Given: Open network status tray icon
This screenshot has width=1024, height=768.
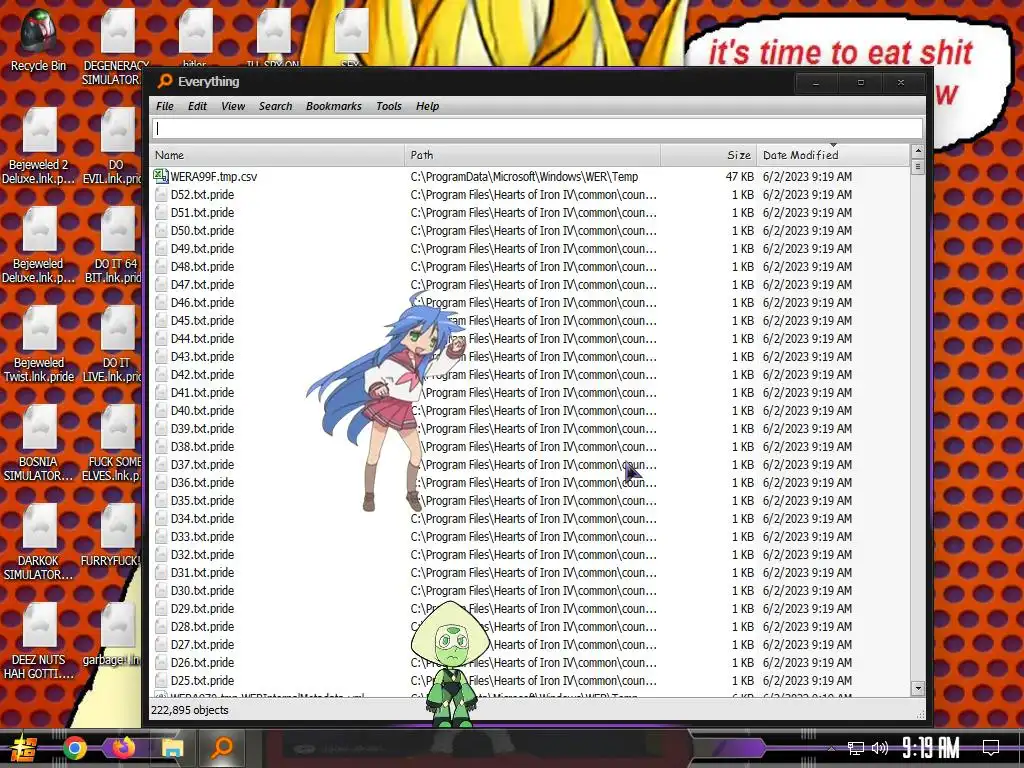Looking at the screenshot, I should point(856,748).
